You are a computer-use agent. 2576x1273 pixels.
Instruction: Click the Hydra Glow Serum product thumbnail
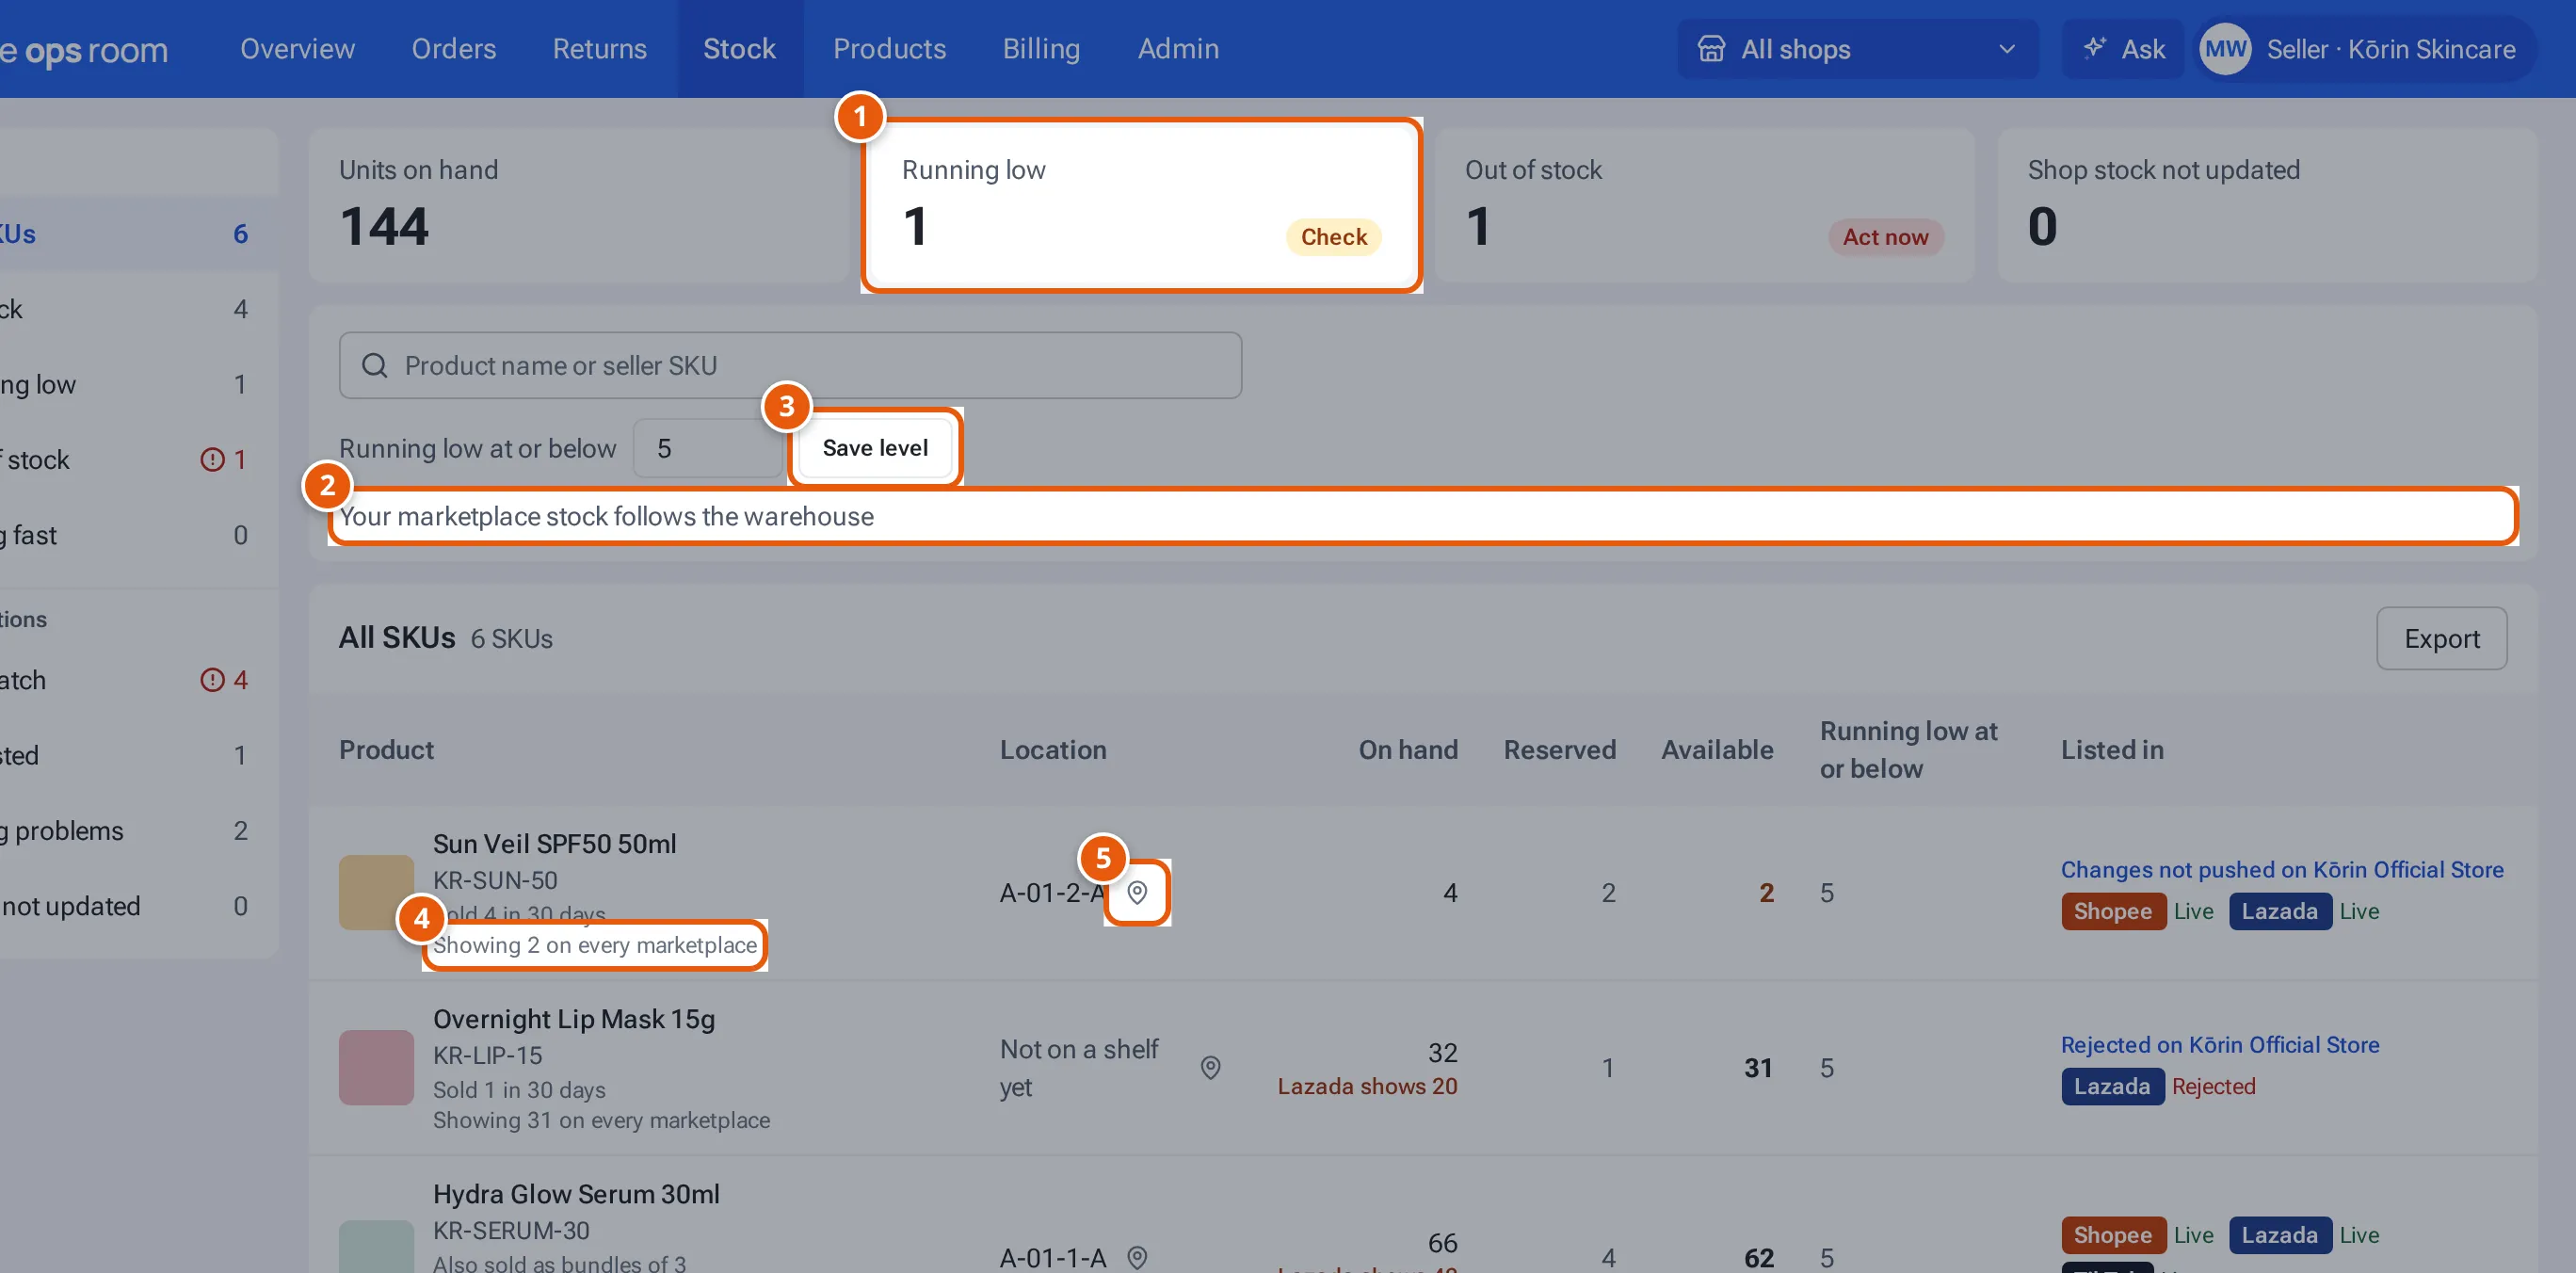point(376,1246)
